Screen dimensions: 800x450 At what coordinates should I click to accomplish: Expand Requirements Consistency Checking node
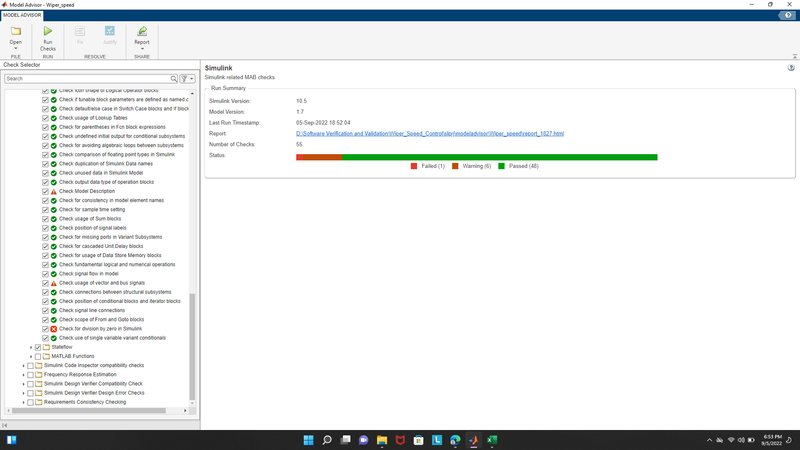23,403
